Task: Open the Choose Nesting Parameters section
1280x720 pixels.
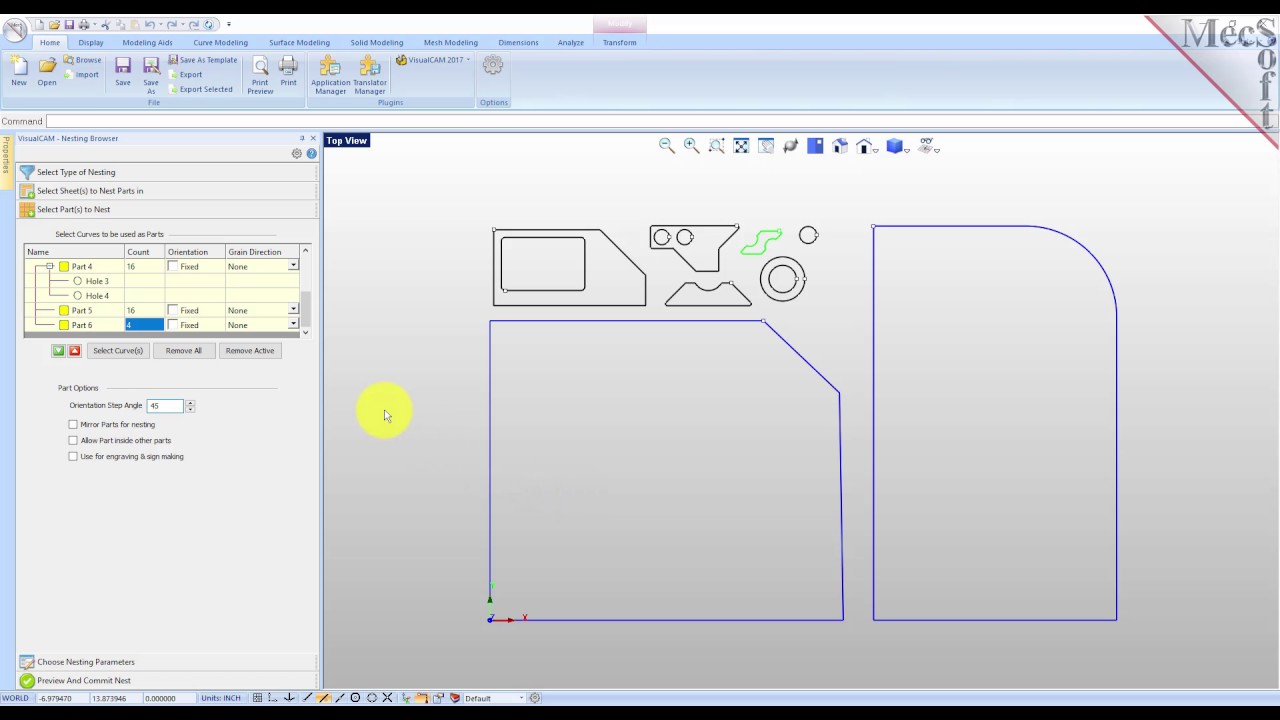Action: point(166,662)
